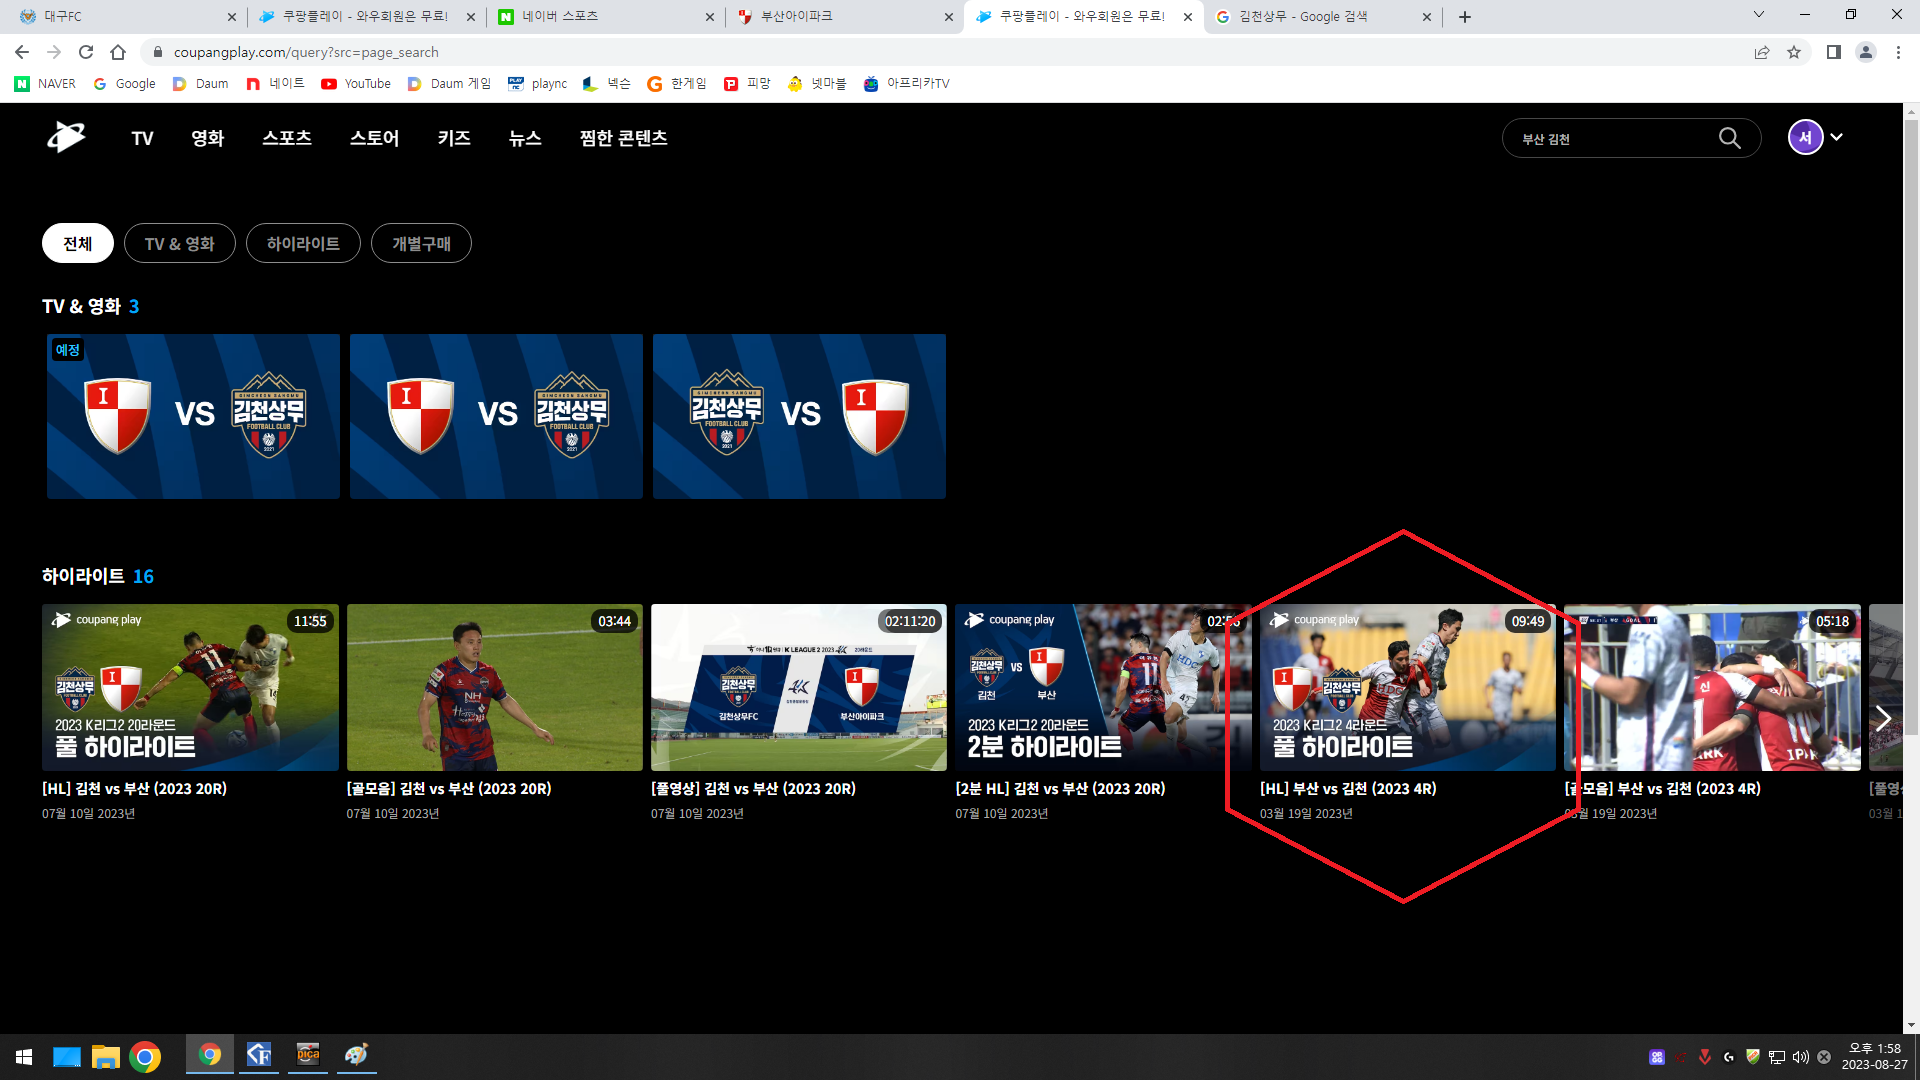Select 영화 in the navigation menu

pyautogui.click(x=208, y=138)
